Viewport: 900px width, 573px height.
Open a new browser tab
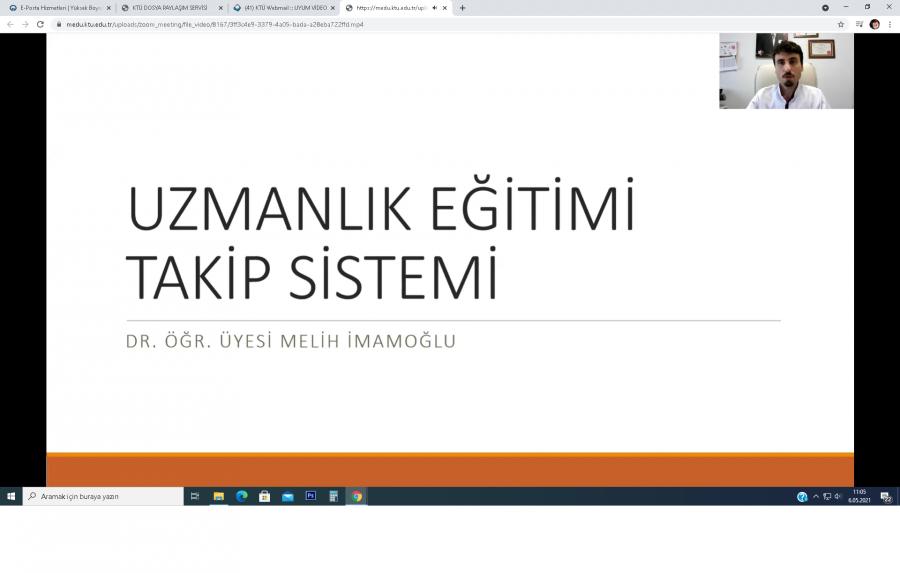462,8
